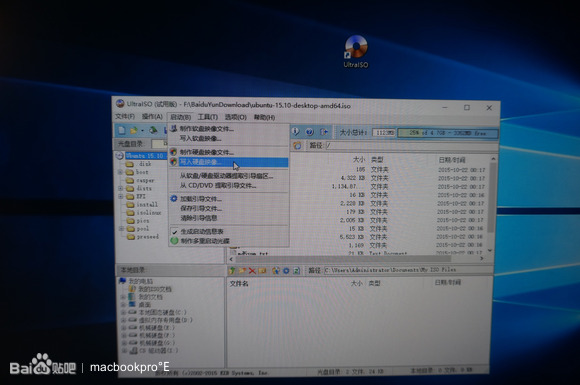The height and width of the screenshot is (385, 580).
Task: Open the 文件(F) menu
Action: pyautogui.click(x=125, y=116)
